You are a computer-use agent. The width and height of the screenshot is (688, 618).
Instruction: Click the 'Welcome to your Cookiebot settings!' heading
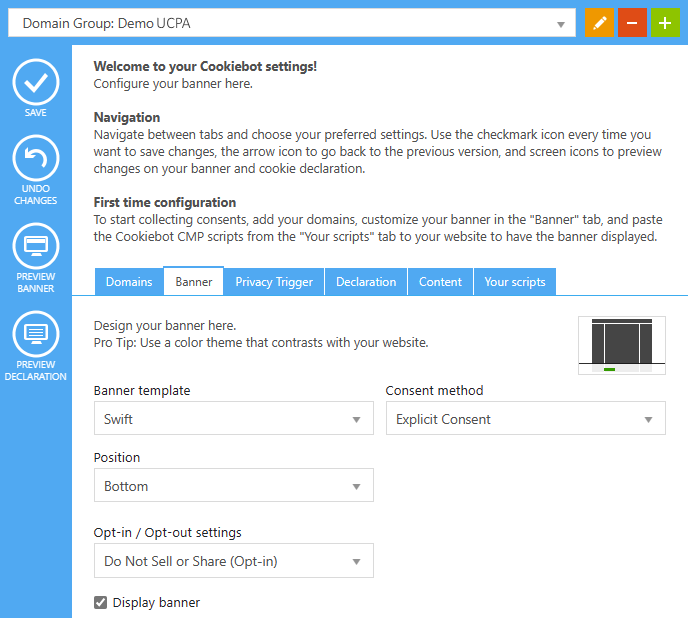click(205, 66)
